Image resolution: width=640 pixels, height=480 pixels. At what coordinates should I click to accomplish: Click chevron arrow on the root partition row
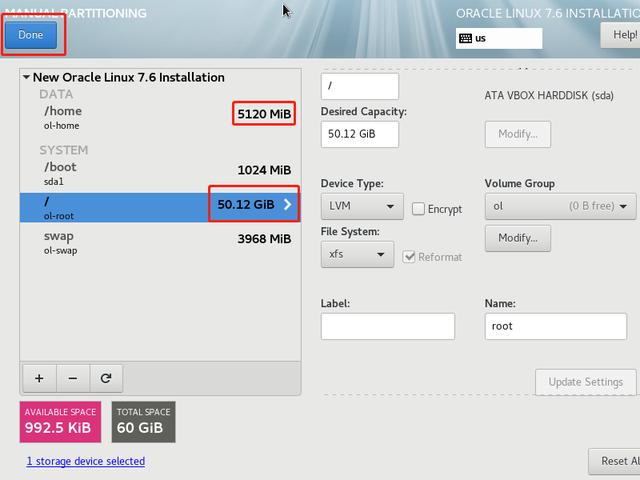pyautogui.click(x=287, y=204)
